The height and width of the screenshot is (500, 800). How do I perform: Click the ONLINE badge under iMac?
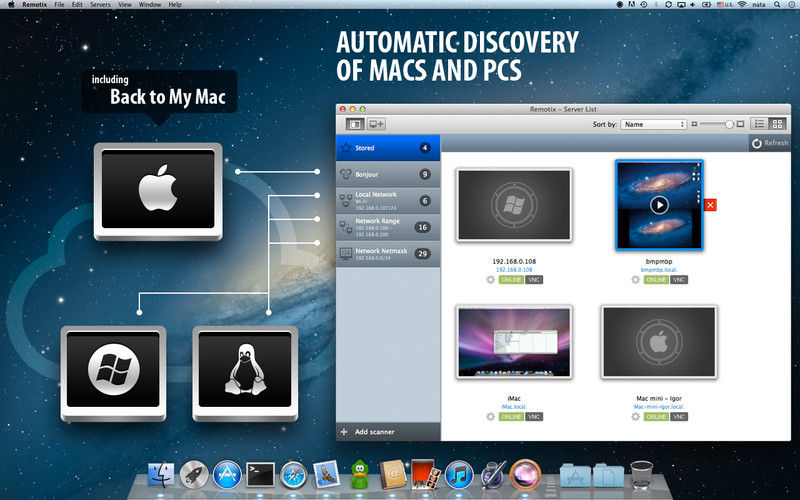click(511, 417)
